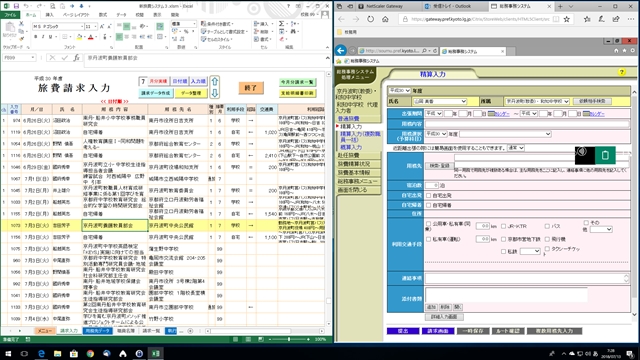Open Edge from the Windows taskbar

(x=41, y=353)
